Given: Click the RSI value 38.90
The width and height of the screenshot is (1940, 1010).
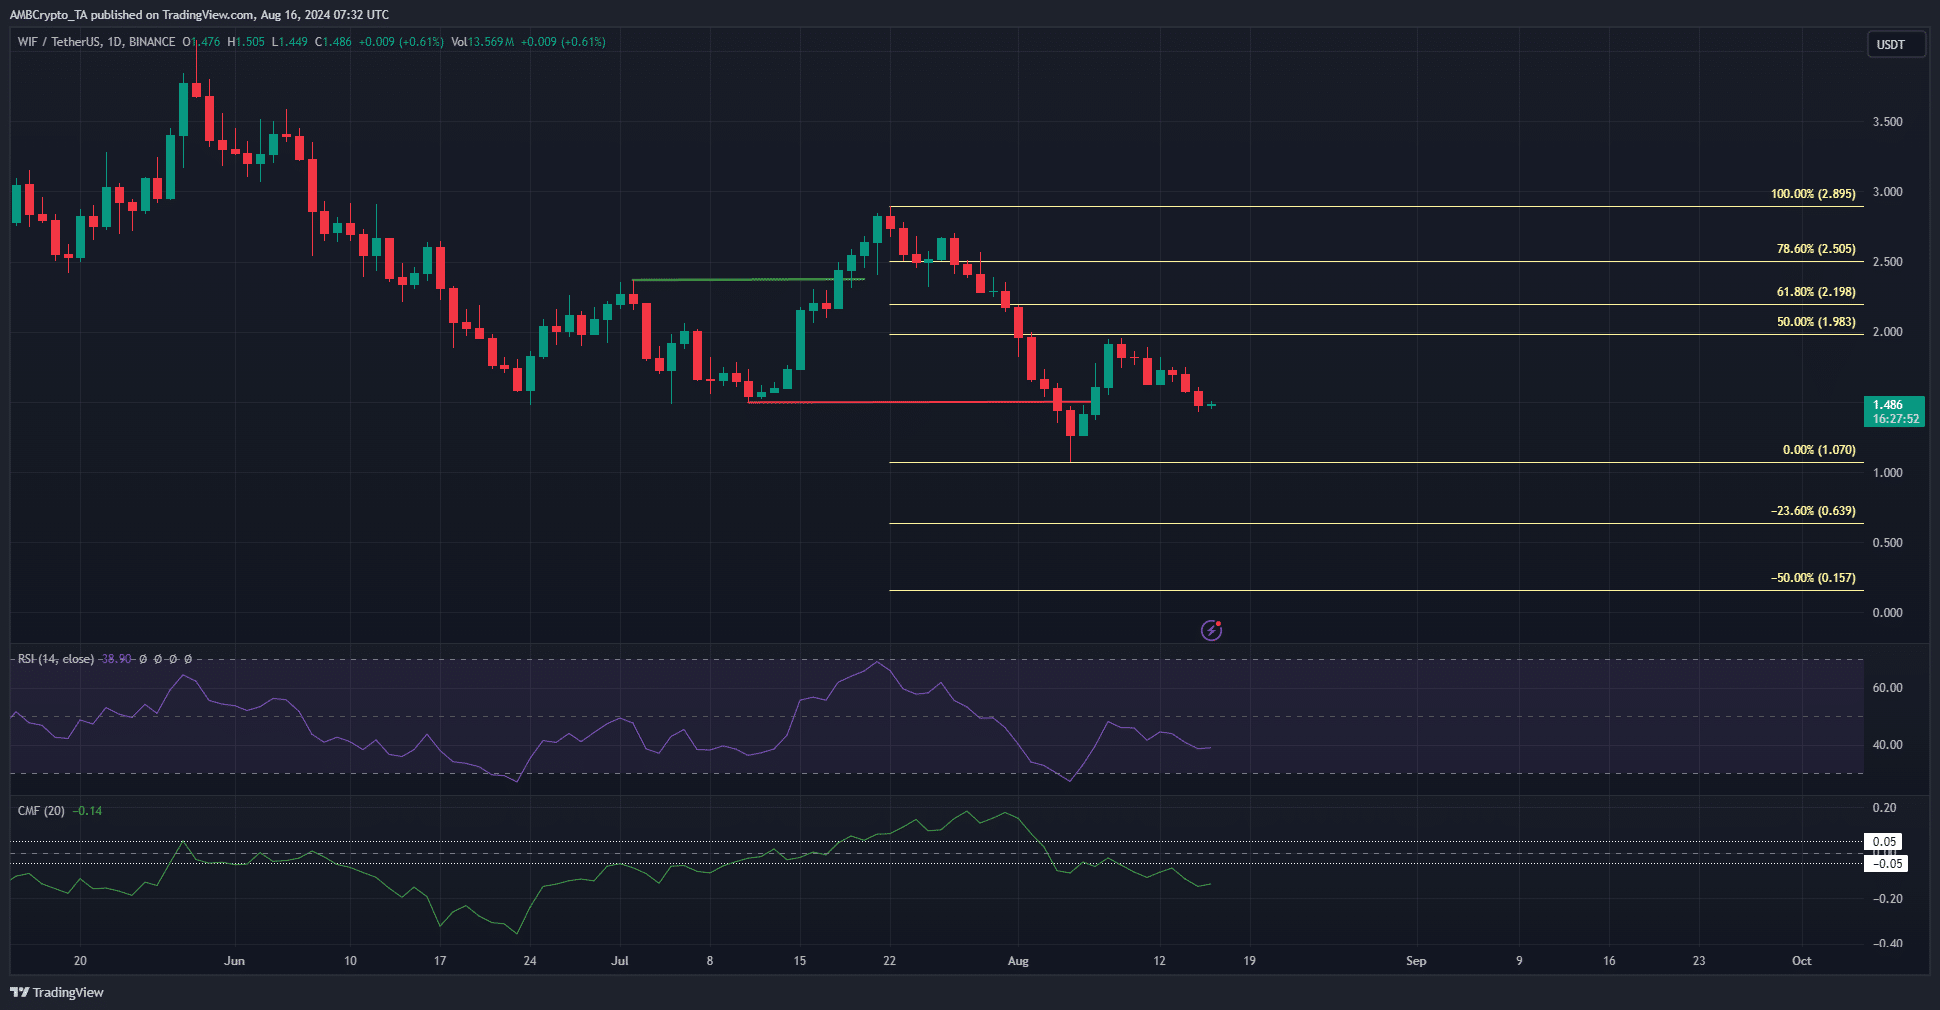Looking at the screenshot, I should click(x=116, y=659).
